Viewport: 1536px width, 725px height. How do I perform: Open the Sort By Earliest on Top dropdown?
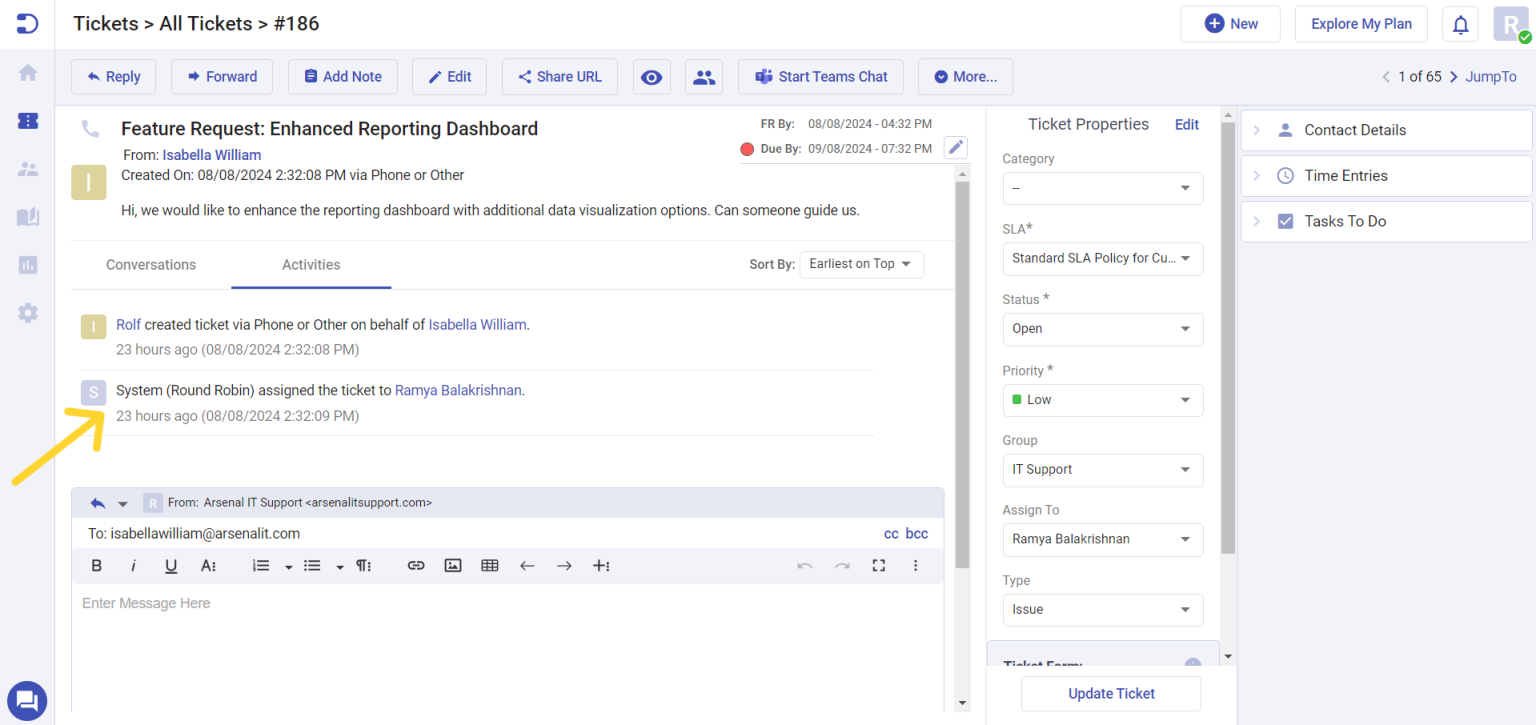(x=861, y=264)
